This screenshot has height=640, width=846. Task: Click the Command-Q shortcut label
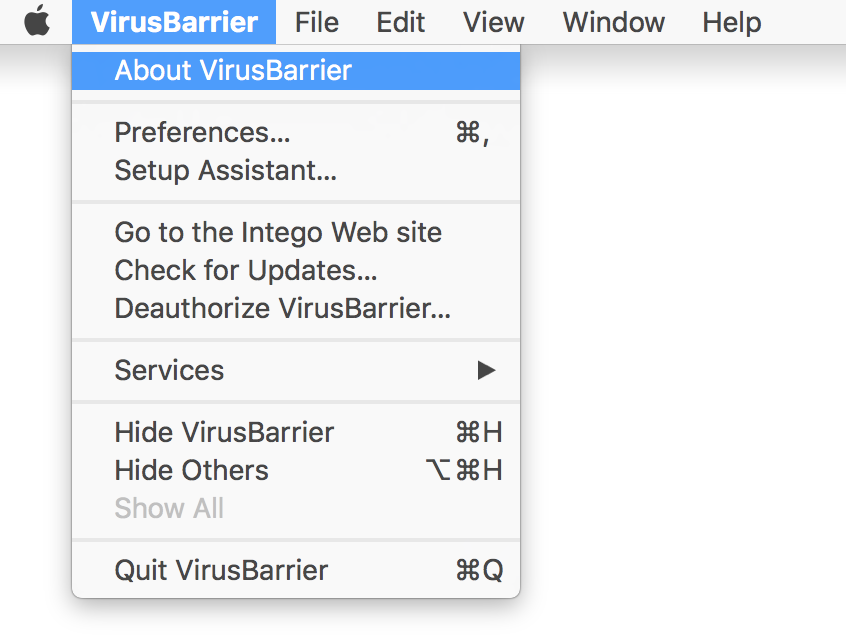[x=480, y=570]
